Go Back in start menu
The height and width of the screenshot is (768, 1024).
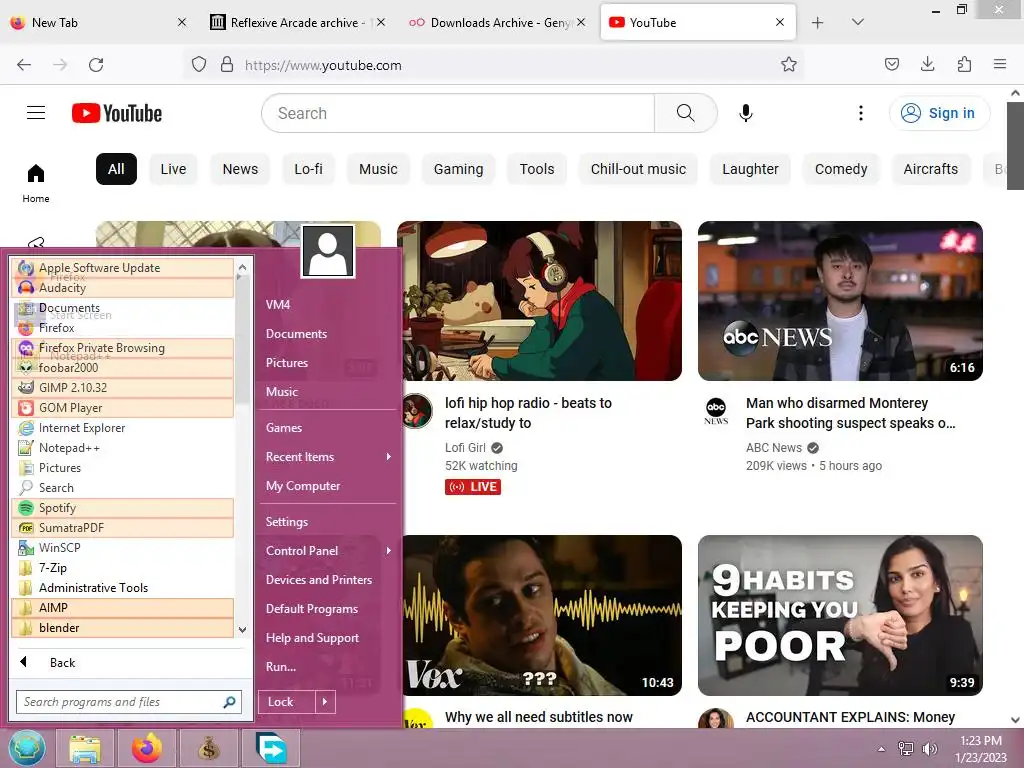coord(62,663)
